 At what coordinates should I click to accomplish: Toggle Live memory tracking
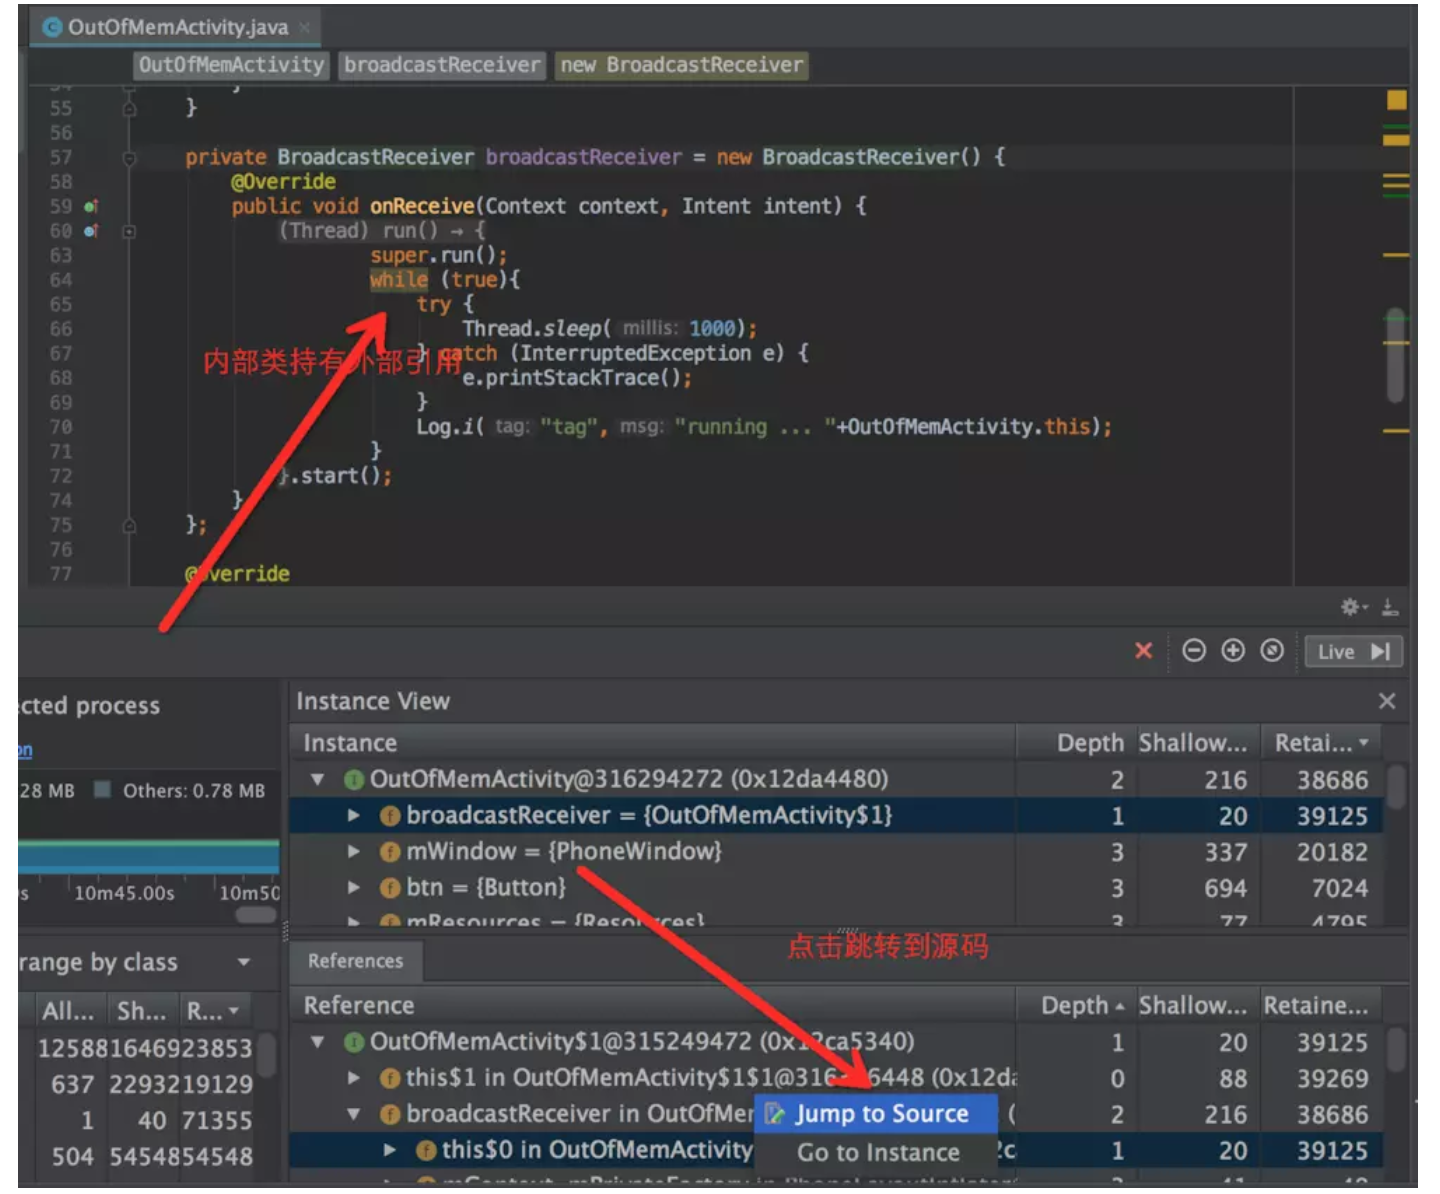1354,651
